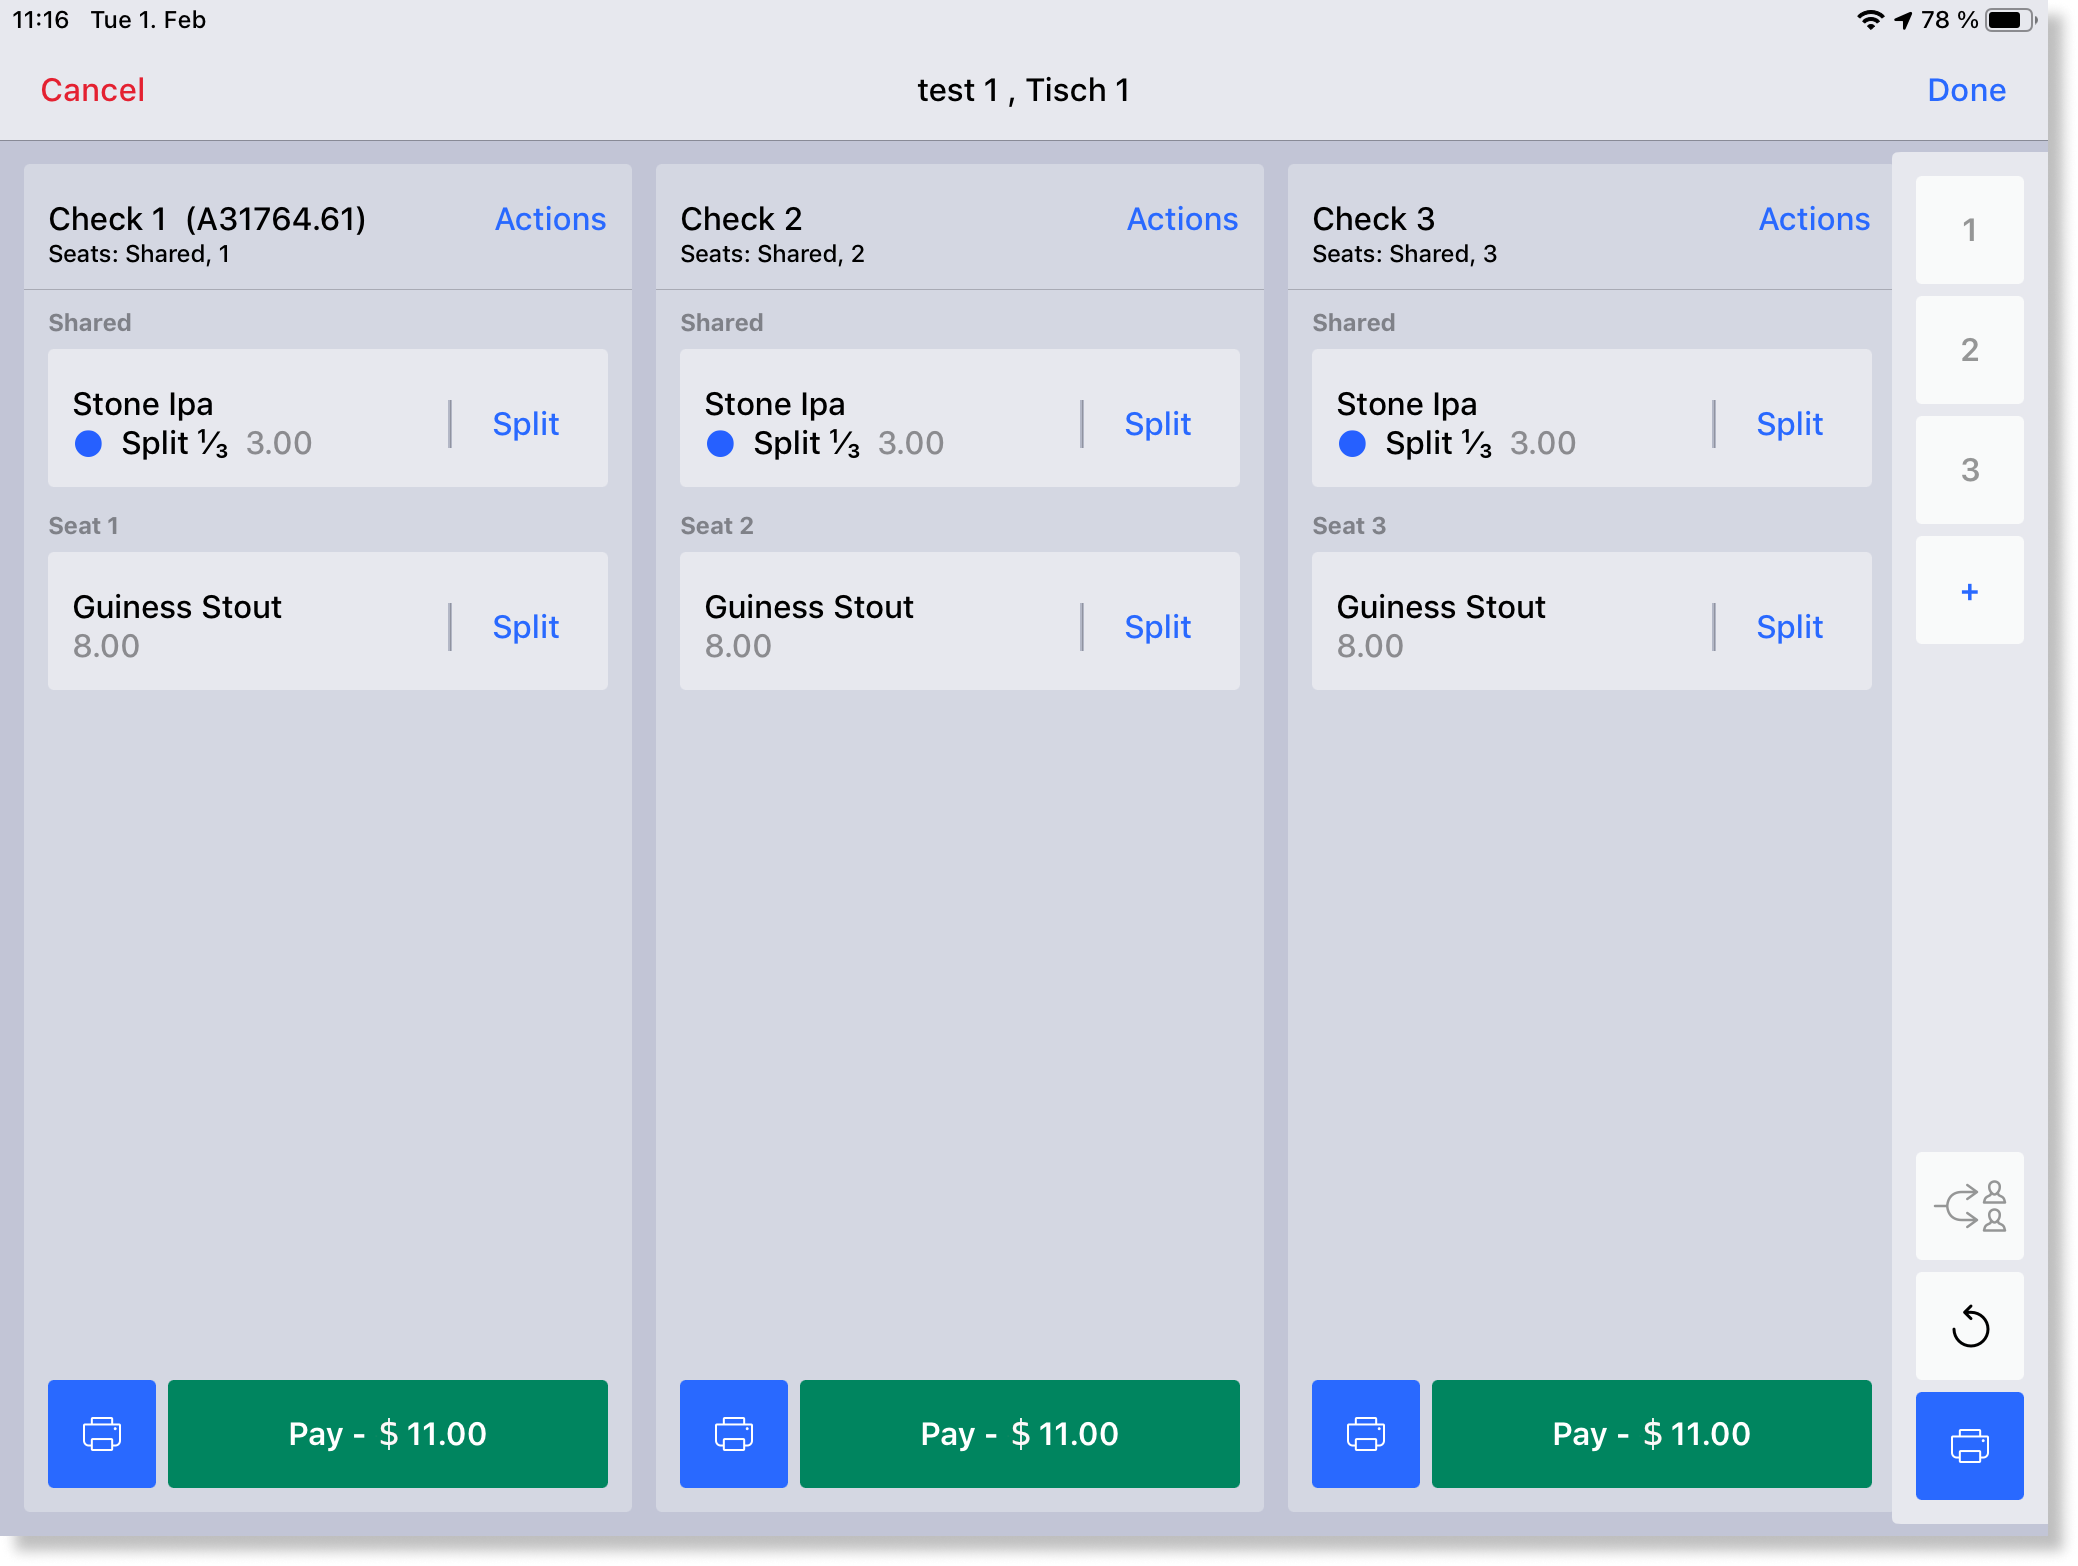Open the Actions menu for Check 2
2078x1566 pixels.
pyautogui.click(x=1182, y=219)
